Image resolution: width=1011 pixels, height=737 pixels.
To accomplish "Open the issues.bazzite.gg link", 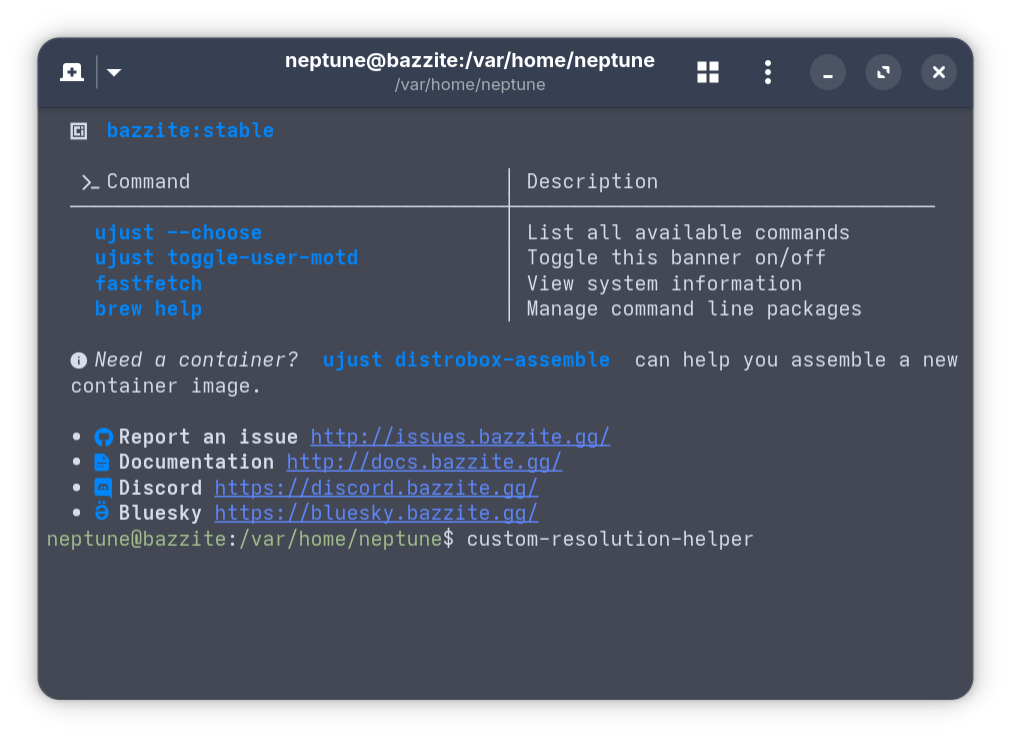I will point(460,437).
